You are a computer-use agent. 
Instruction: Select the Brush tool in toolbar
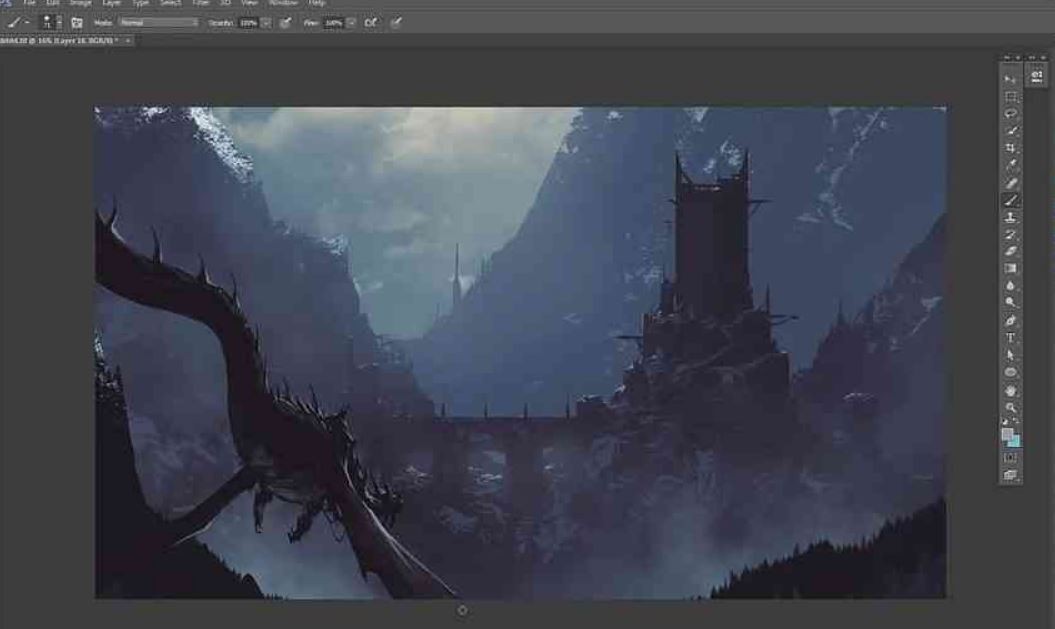click(1011, 200)
